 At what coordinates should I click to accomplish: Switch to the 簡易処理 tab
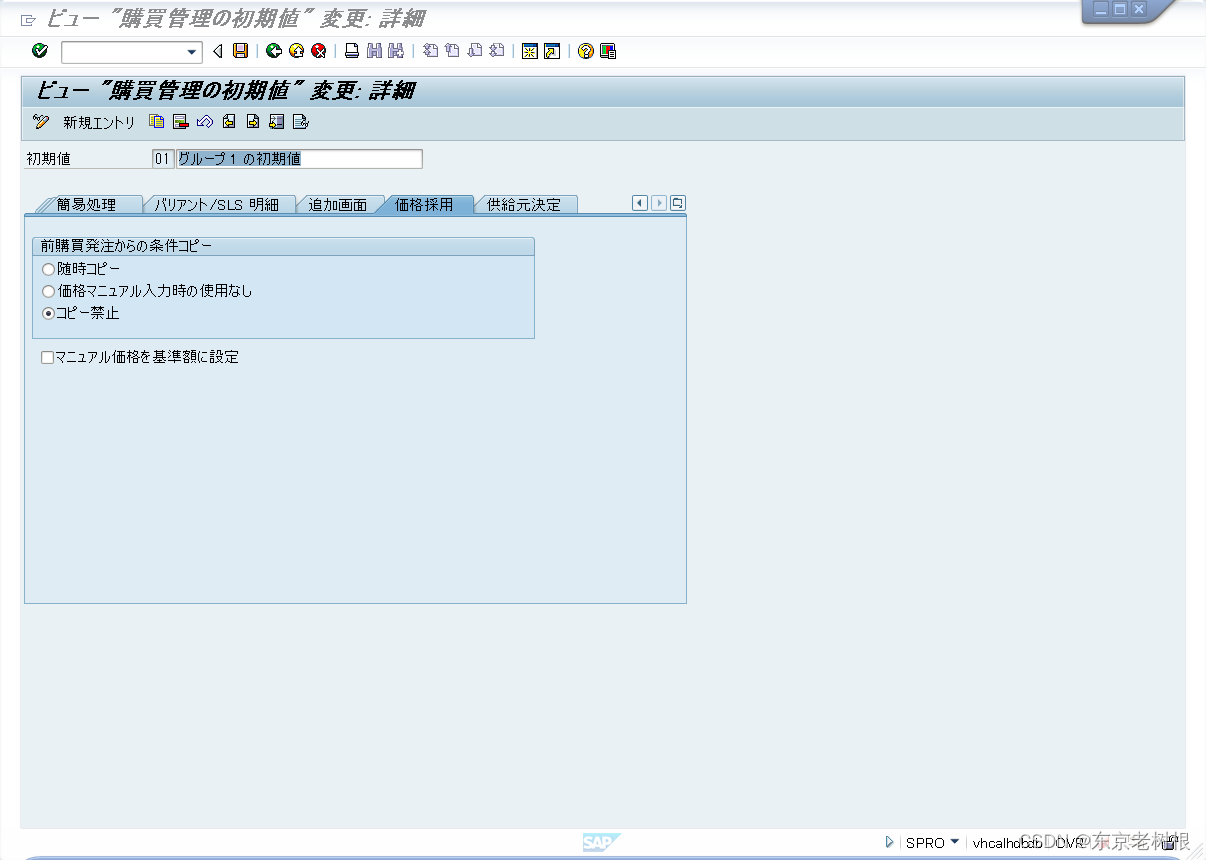pos(90,204)
